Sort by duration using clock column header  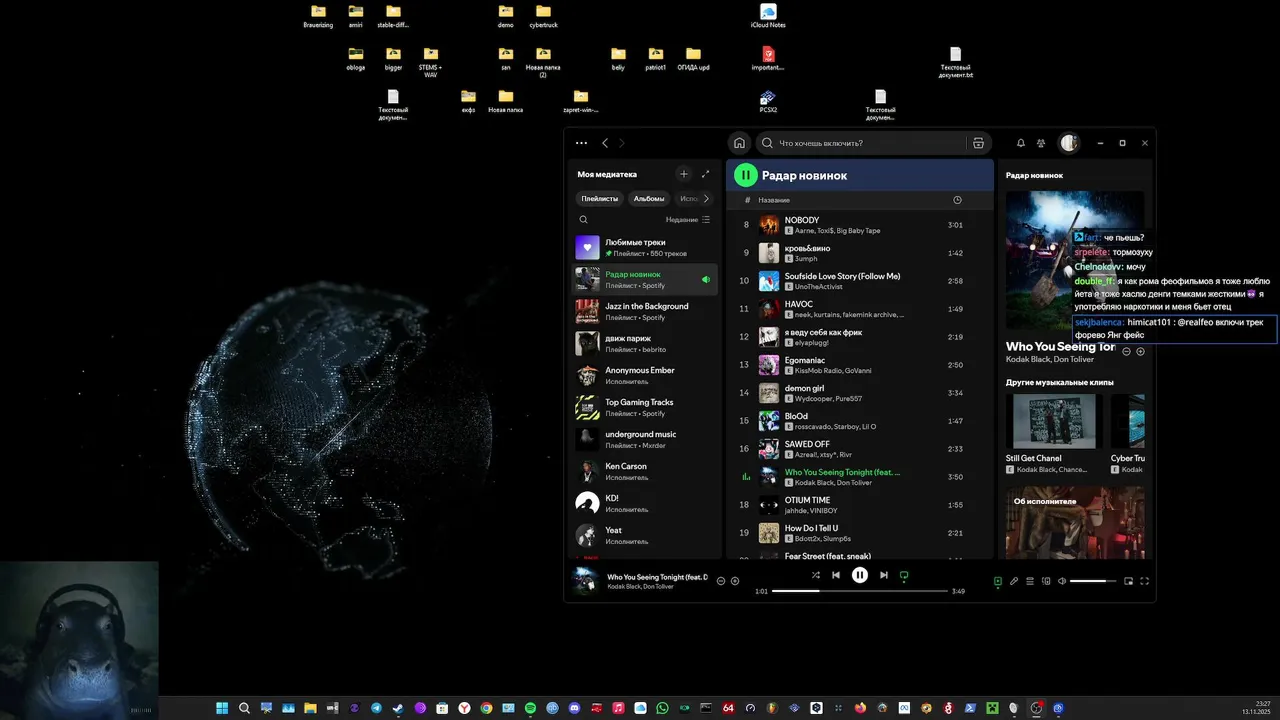click(x=957, y=200)
